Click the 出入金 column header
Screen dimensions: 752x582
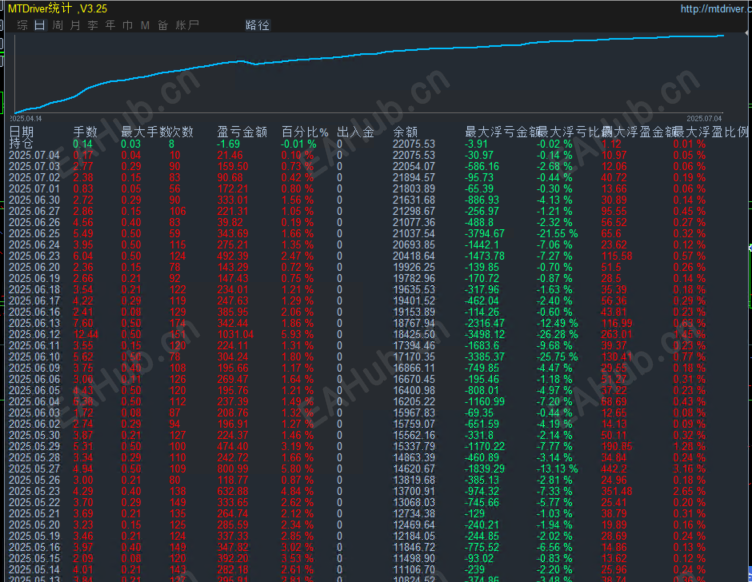coord(355,132)
